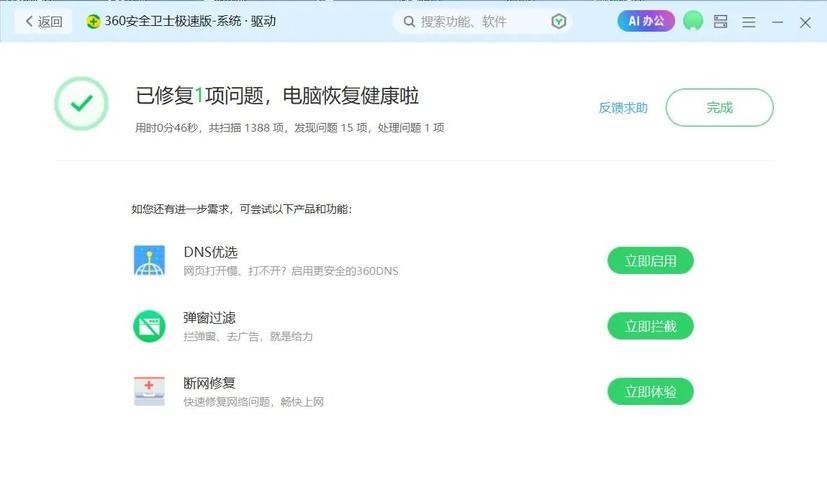
Task: Minimize the 360 window
Action: tap(777, 22)
